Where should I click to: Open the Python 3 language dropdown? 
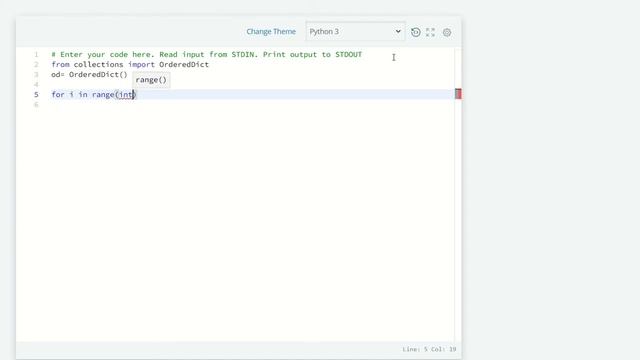click(x=355, y=31)
